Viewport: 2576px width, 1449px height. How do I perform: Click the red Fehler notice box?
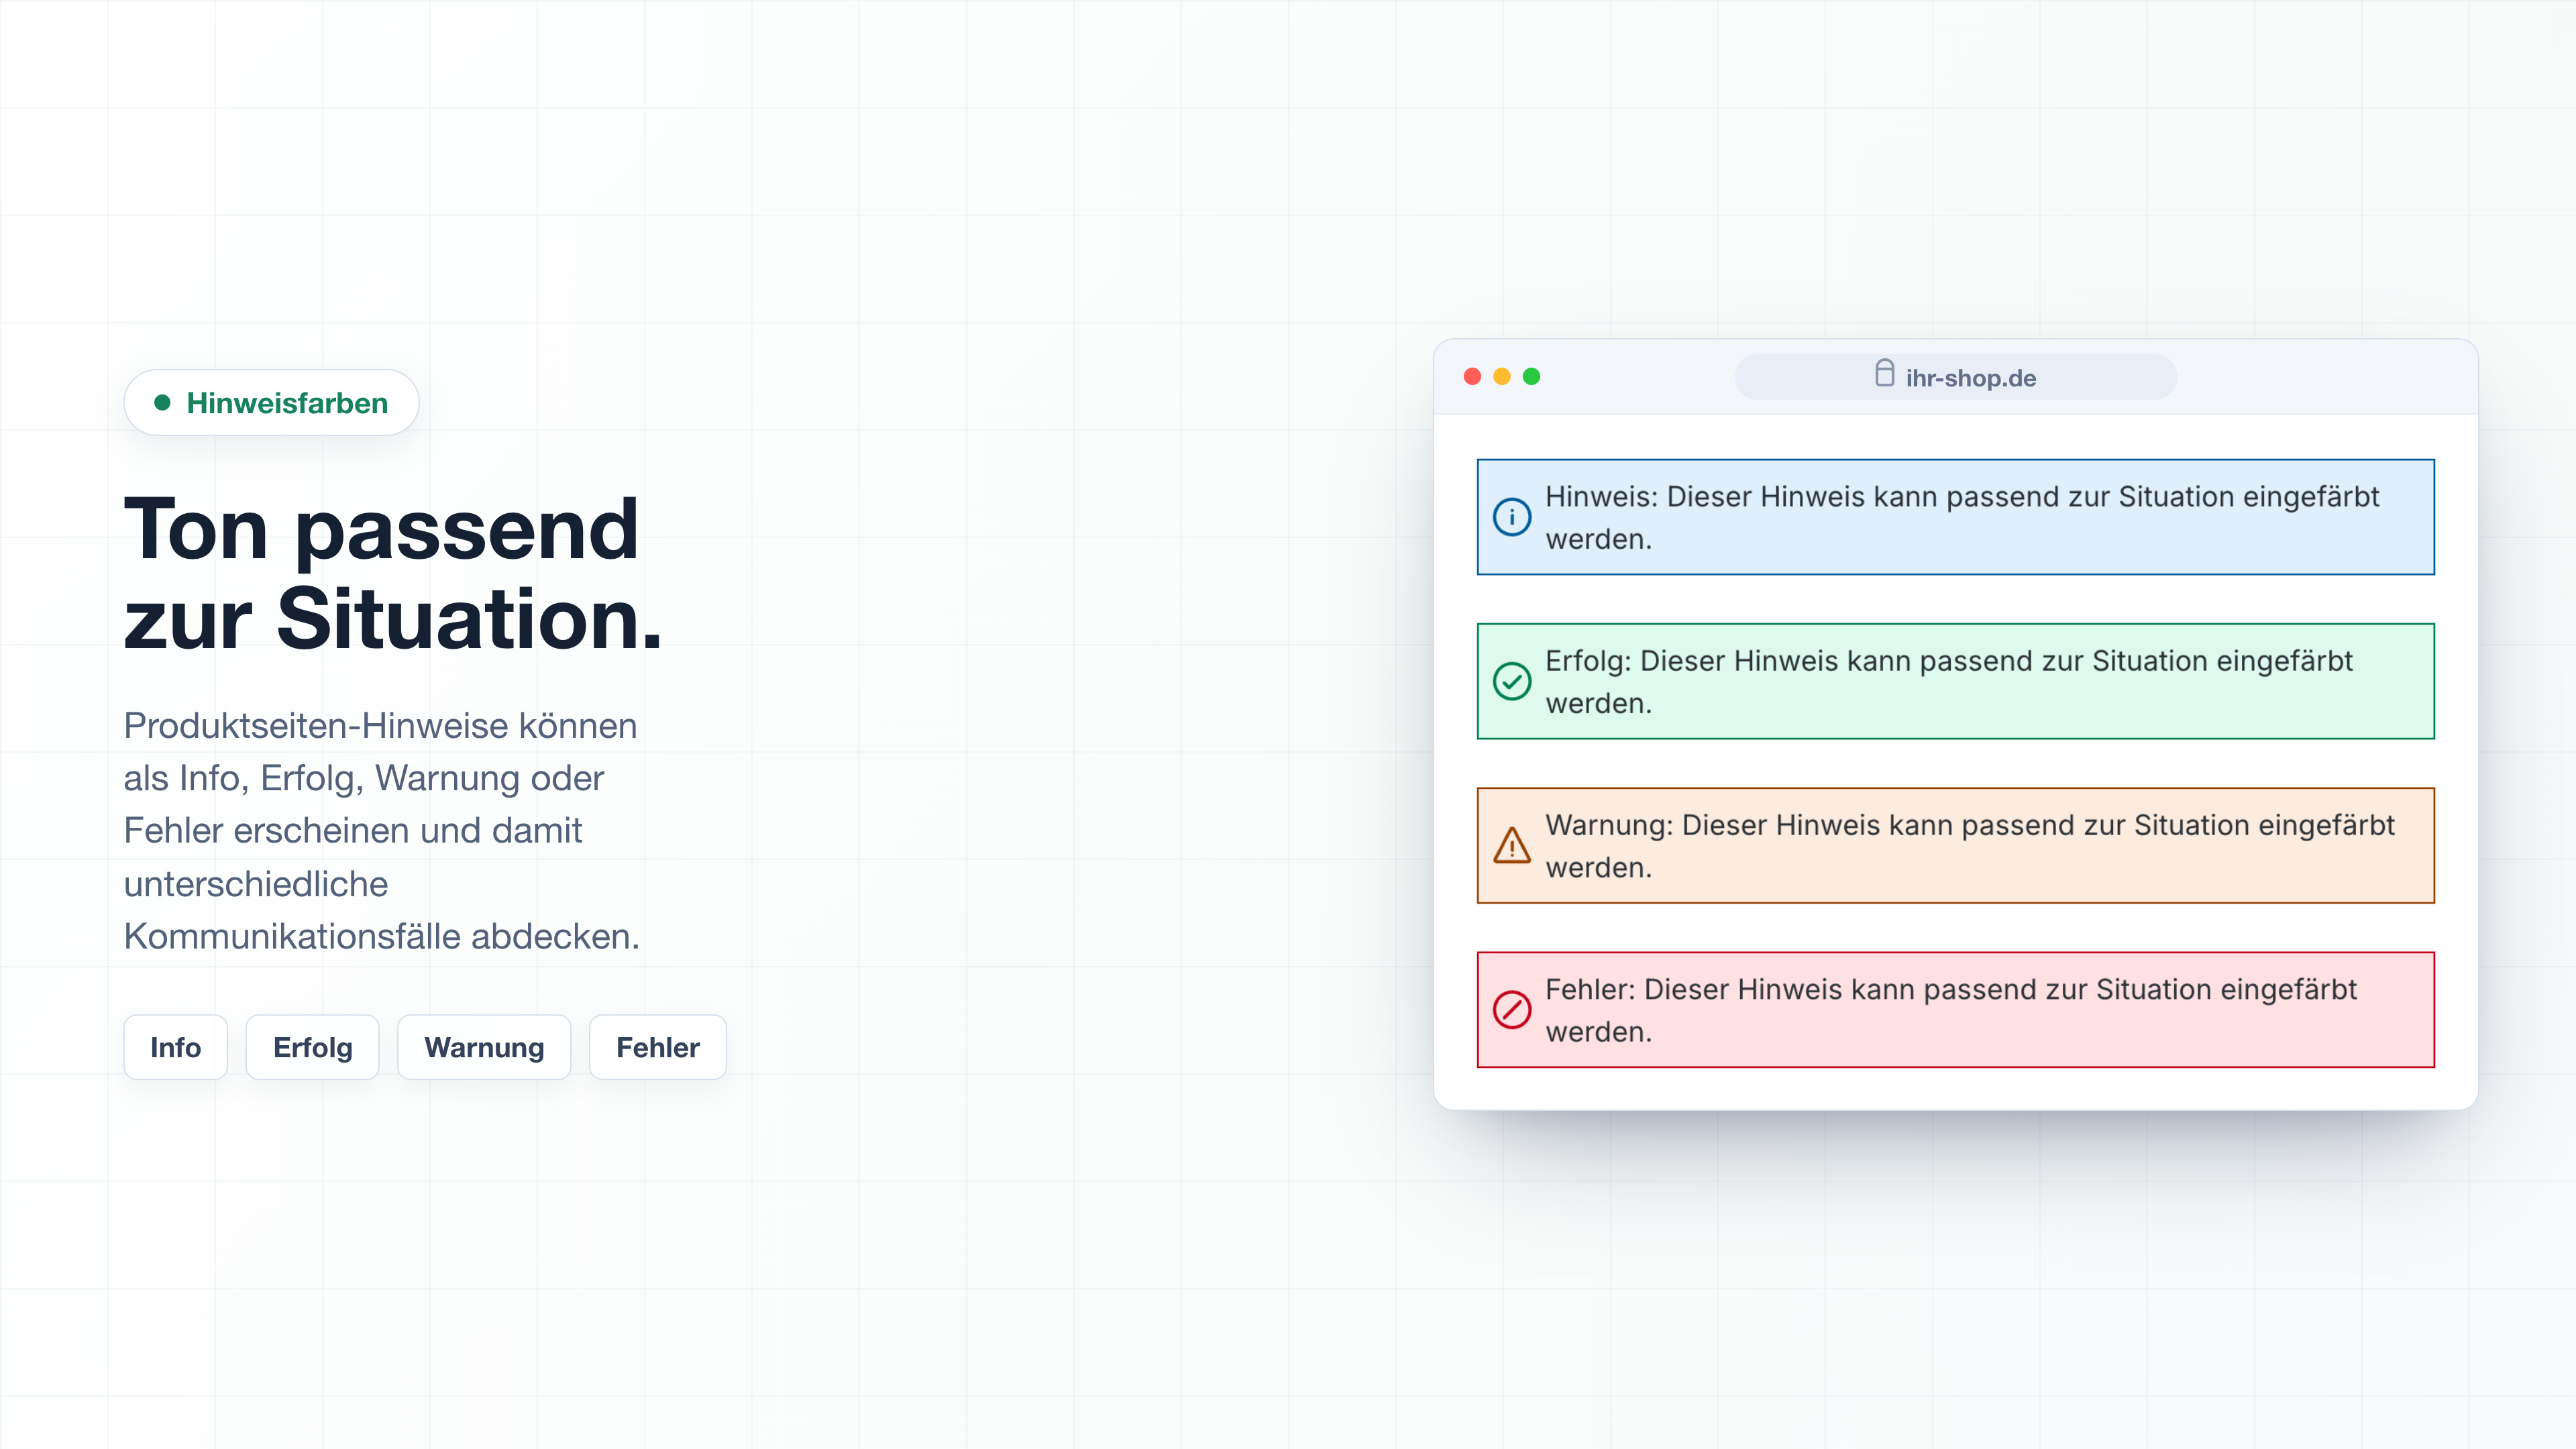[x=1955, y=1009]
